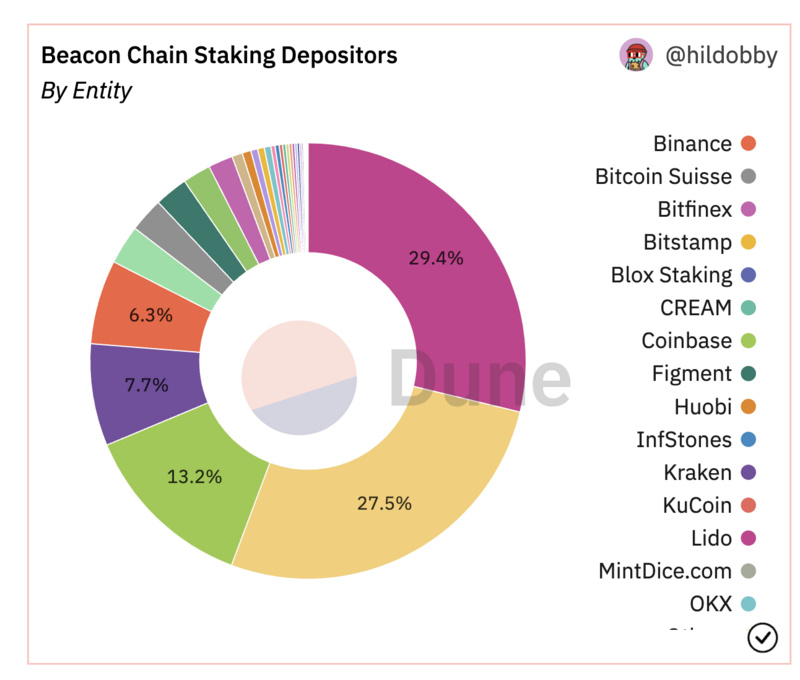Image resolution: width=800 pixels, height=680 pixels.
Task: Click the 6.3% orange donut slice
Action: pos(148,314)
